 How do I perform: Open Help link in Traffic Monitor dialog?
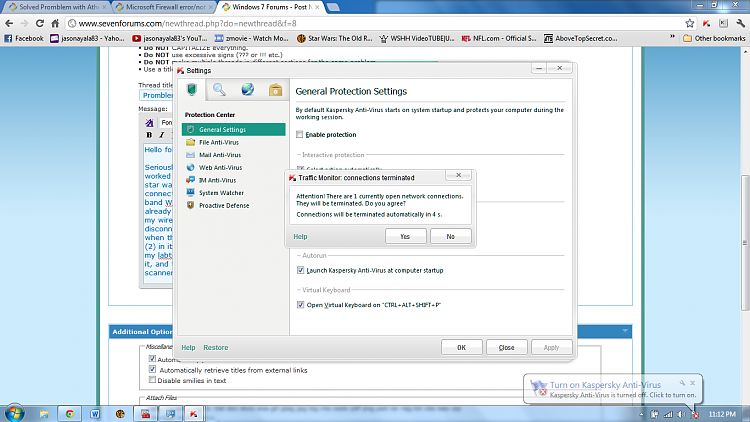pos(300,237)
